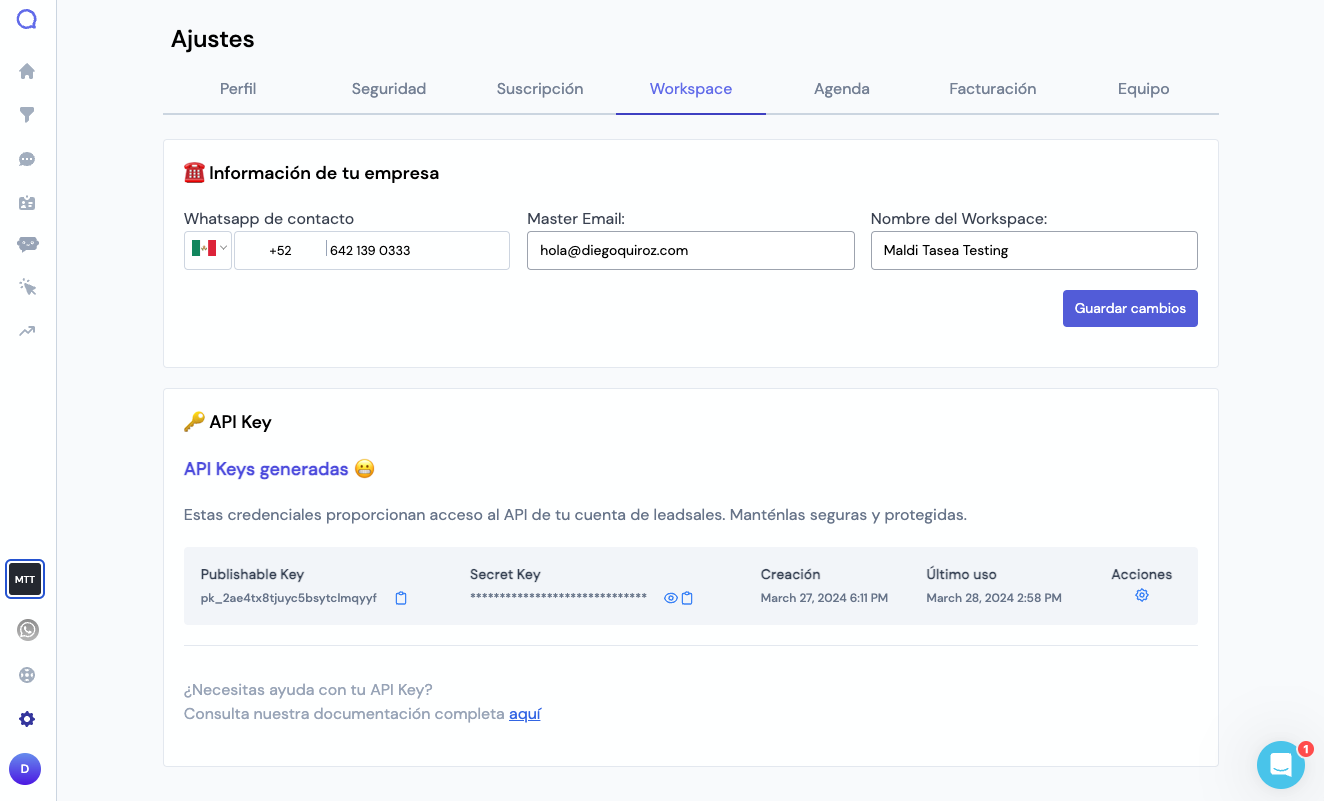
Task: Open the documentation link "aquí"
Action: 525,714
